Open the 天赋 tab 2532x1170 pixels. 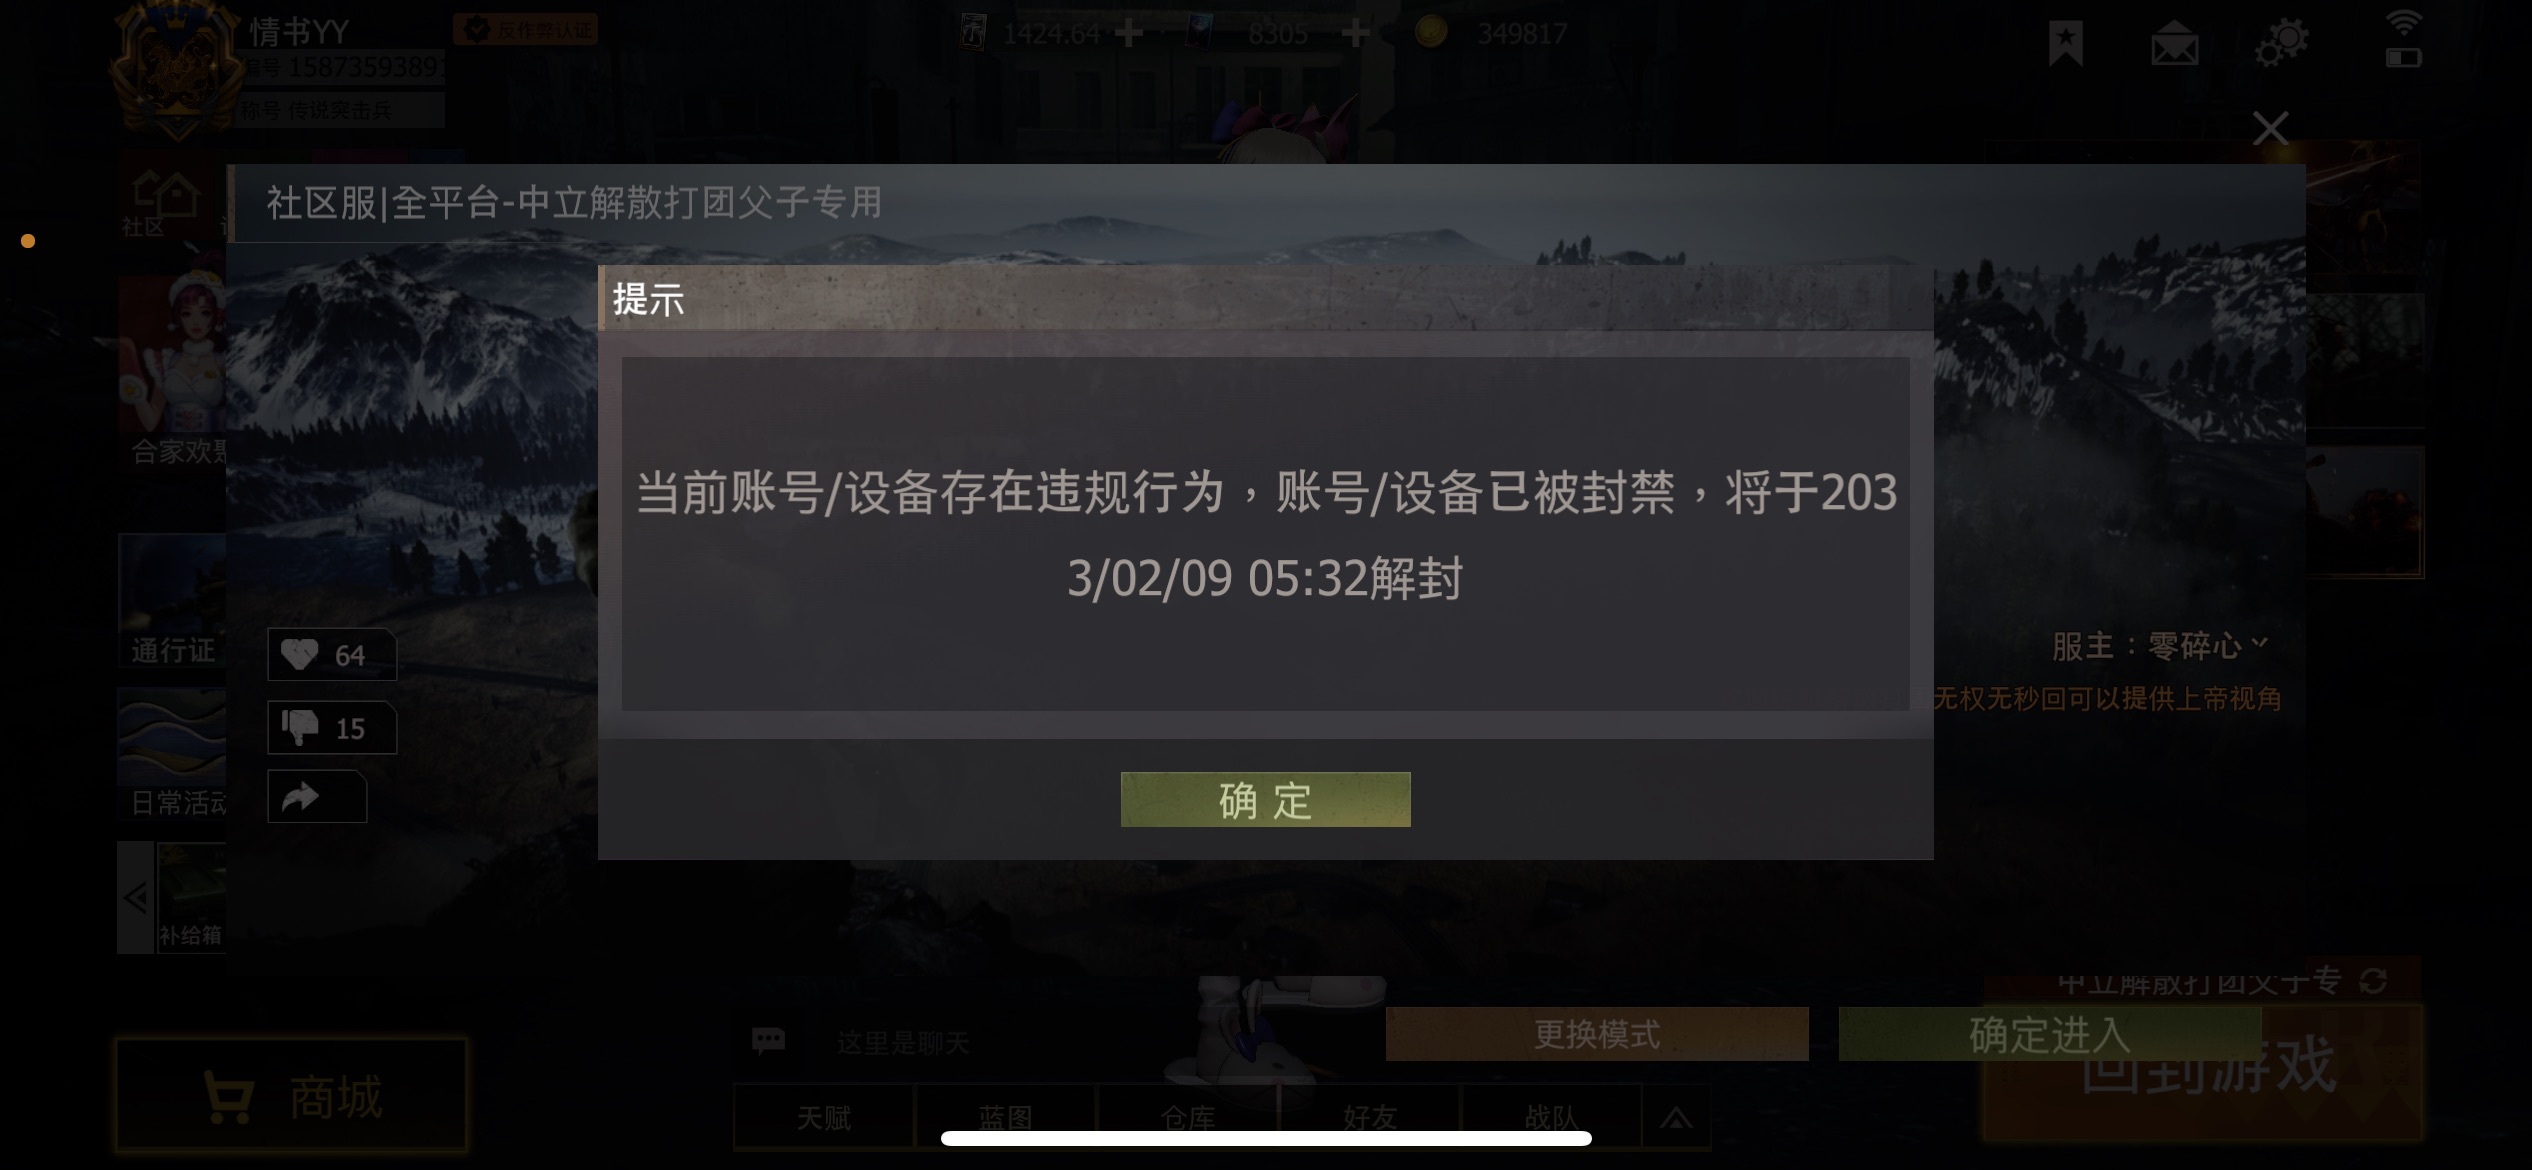pos(824,1117)
